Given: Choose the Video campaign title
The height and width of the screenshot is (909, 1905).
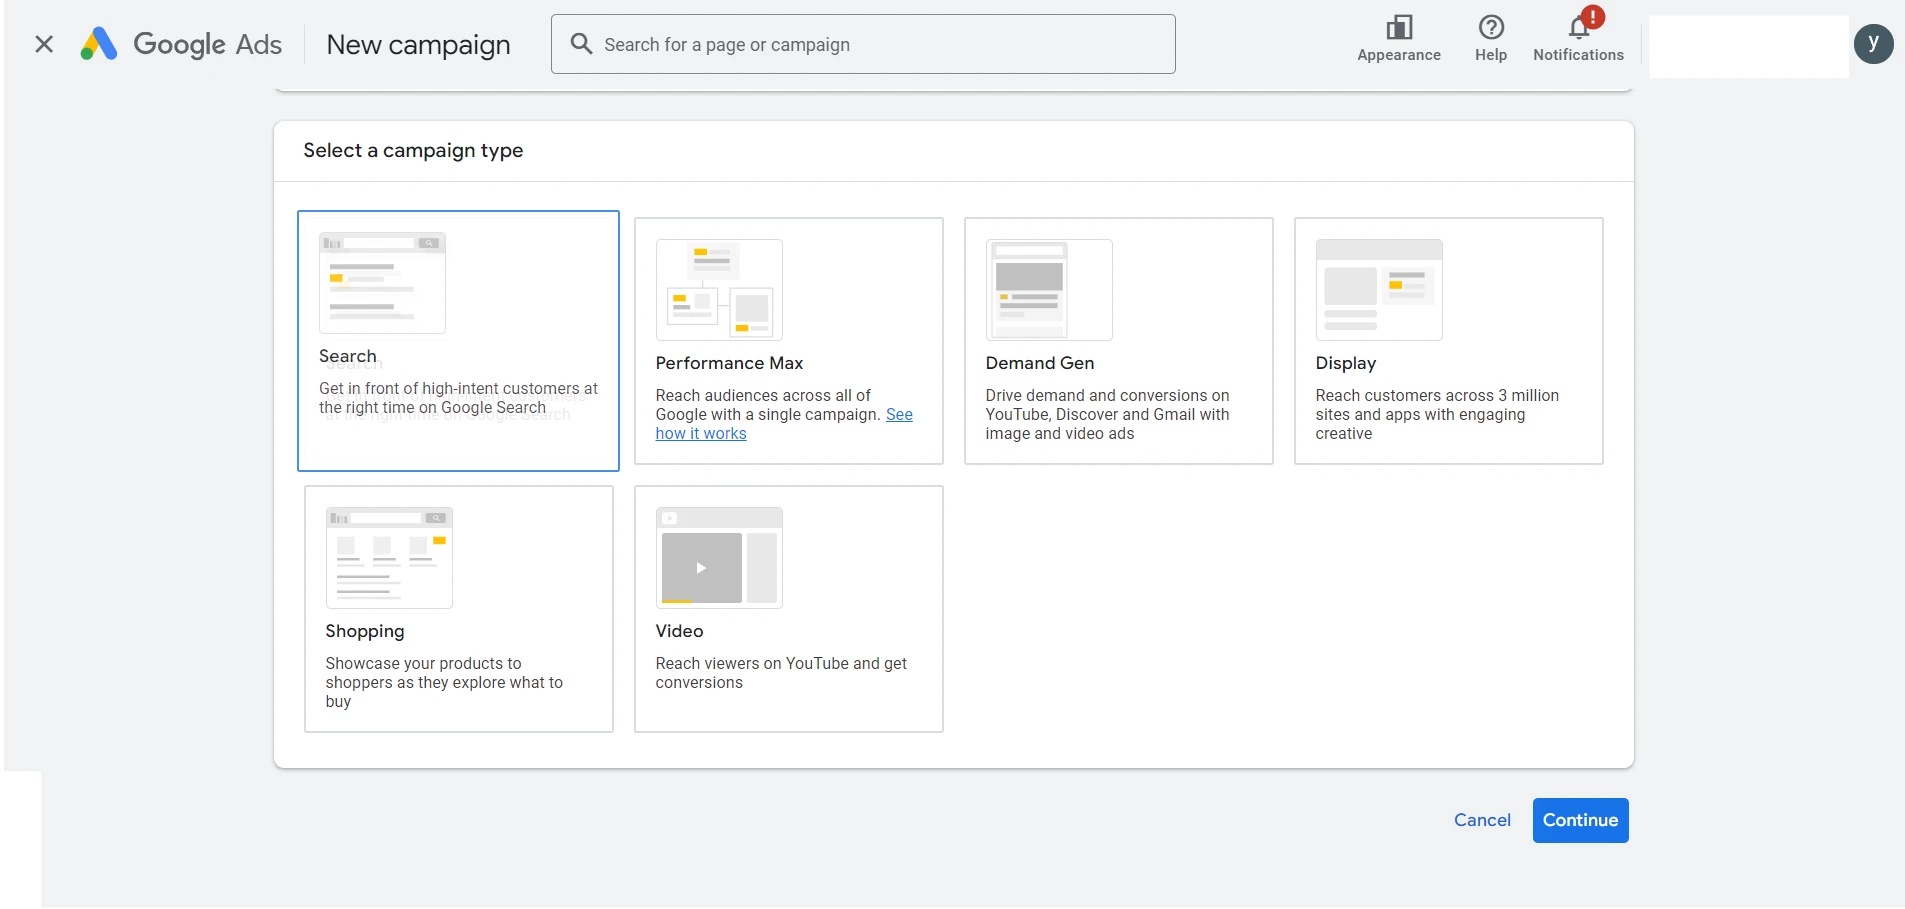Looking at the screenshot, I should [680, 631].
